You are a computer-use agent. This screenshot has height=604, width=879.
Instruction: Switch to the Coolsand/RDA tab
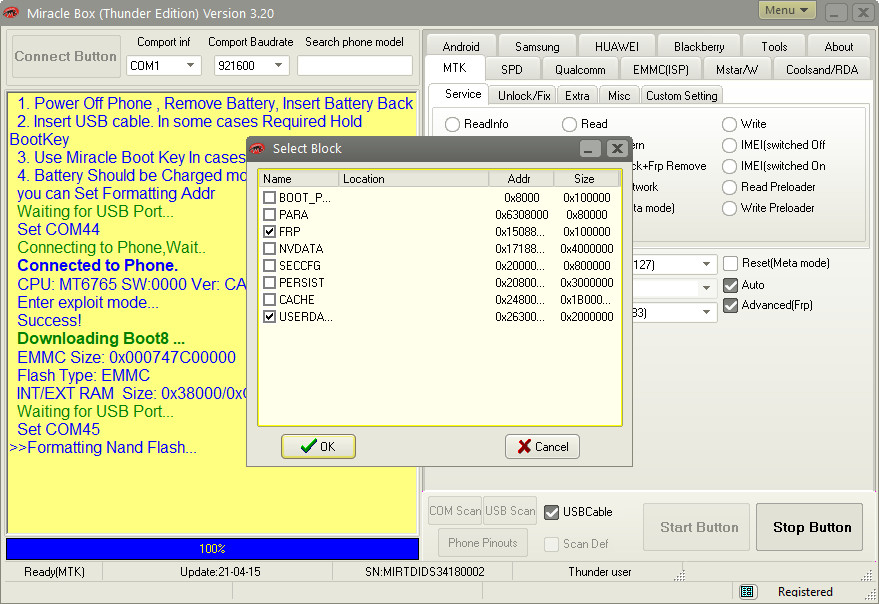pos(822,70)
